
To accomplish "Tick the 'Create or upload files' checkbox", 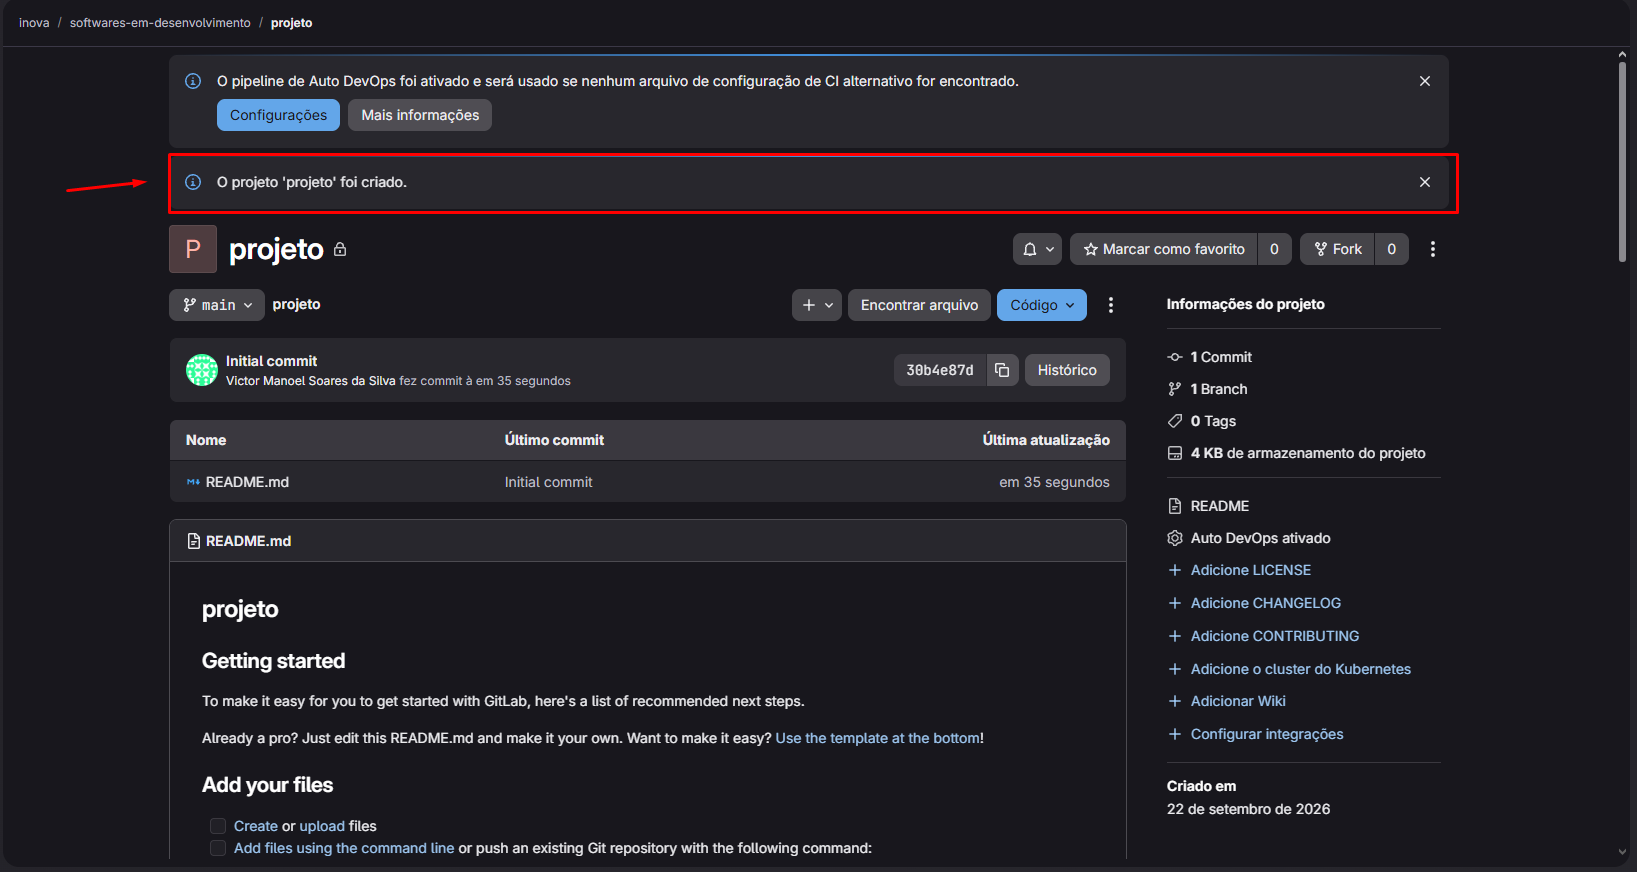I will (218, 826).
